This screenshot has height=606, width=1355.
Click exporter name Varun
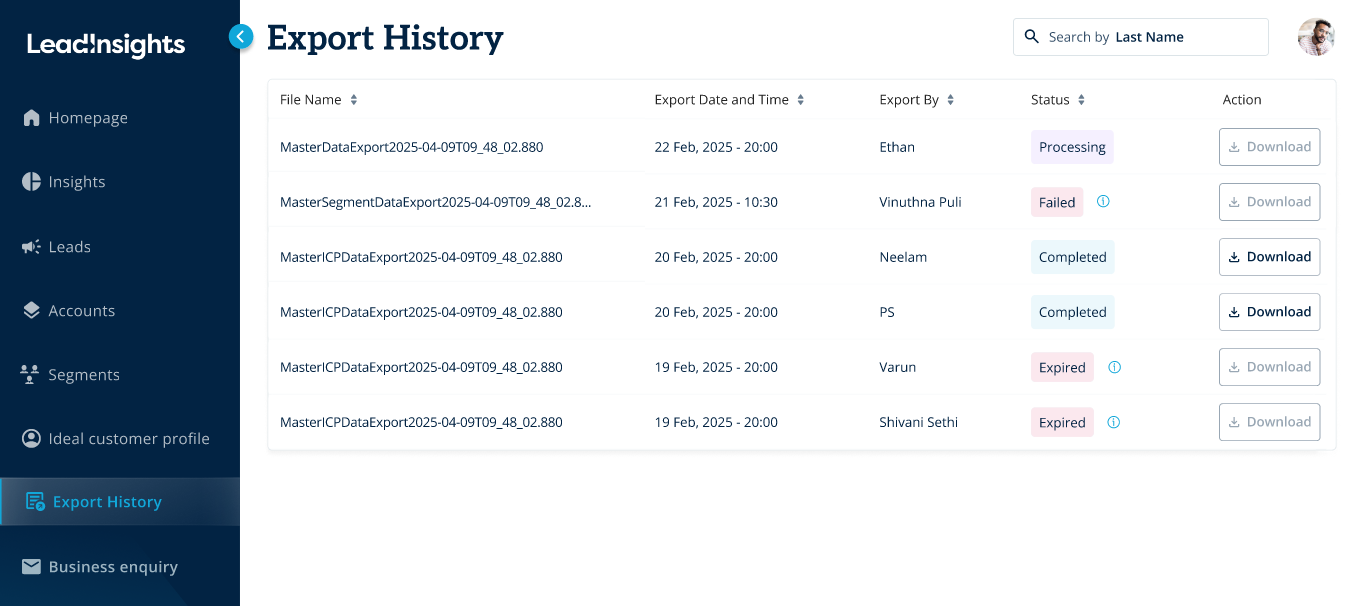[x=898, y=367]
